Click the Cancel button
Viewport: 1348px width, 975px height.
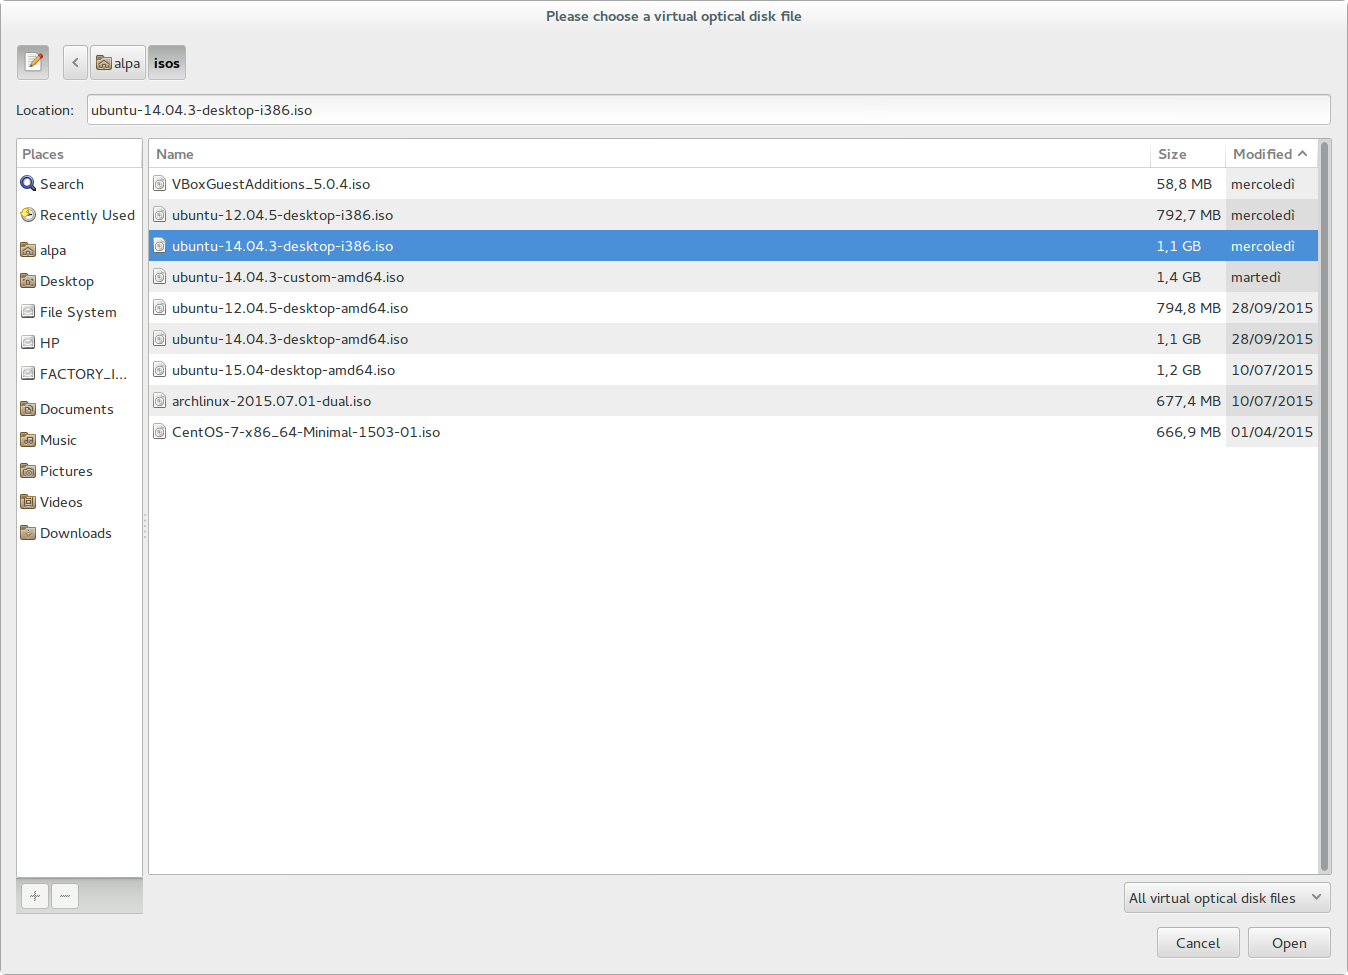tap(1198, 943)
